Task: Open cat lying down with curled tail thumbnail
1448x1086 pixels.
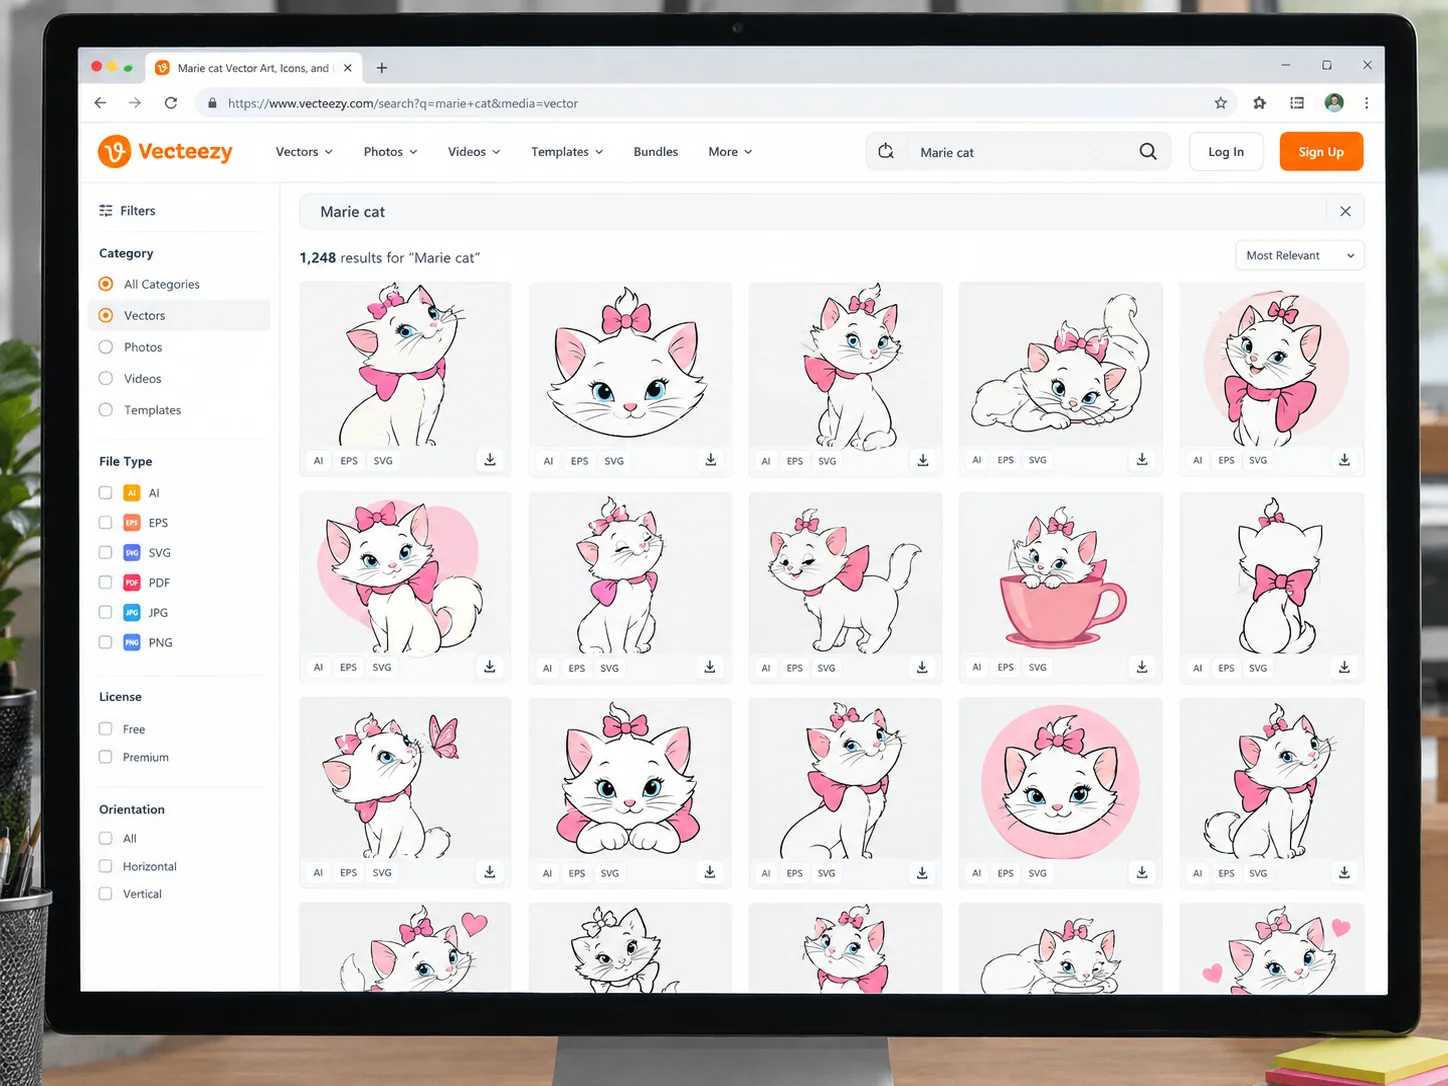Action: coord(1061,364)
